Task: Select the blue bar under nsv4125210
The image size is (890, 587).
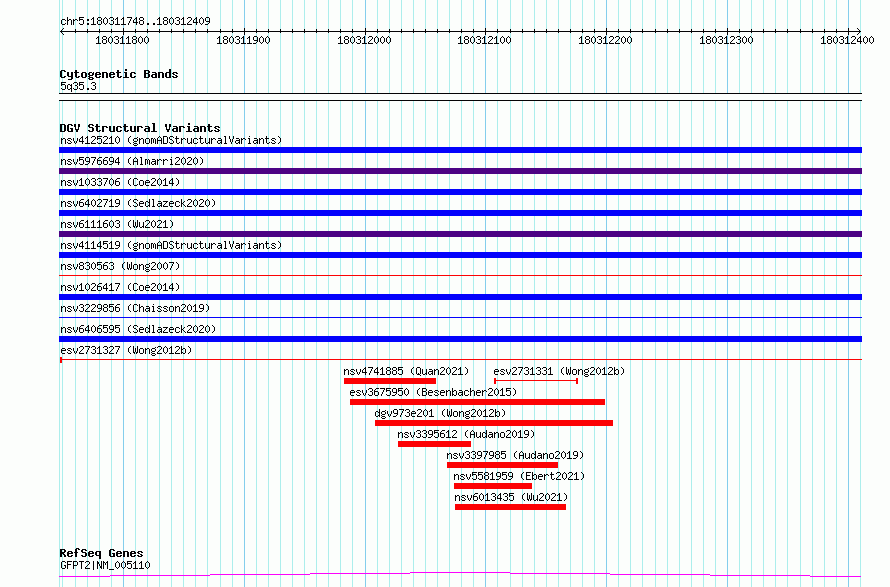Action: coord(460,150)
